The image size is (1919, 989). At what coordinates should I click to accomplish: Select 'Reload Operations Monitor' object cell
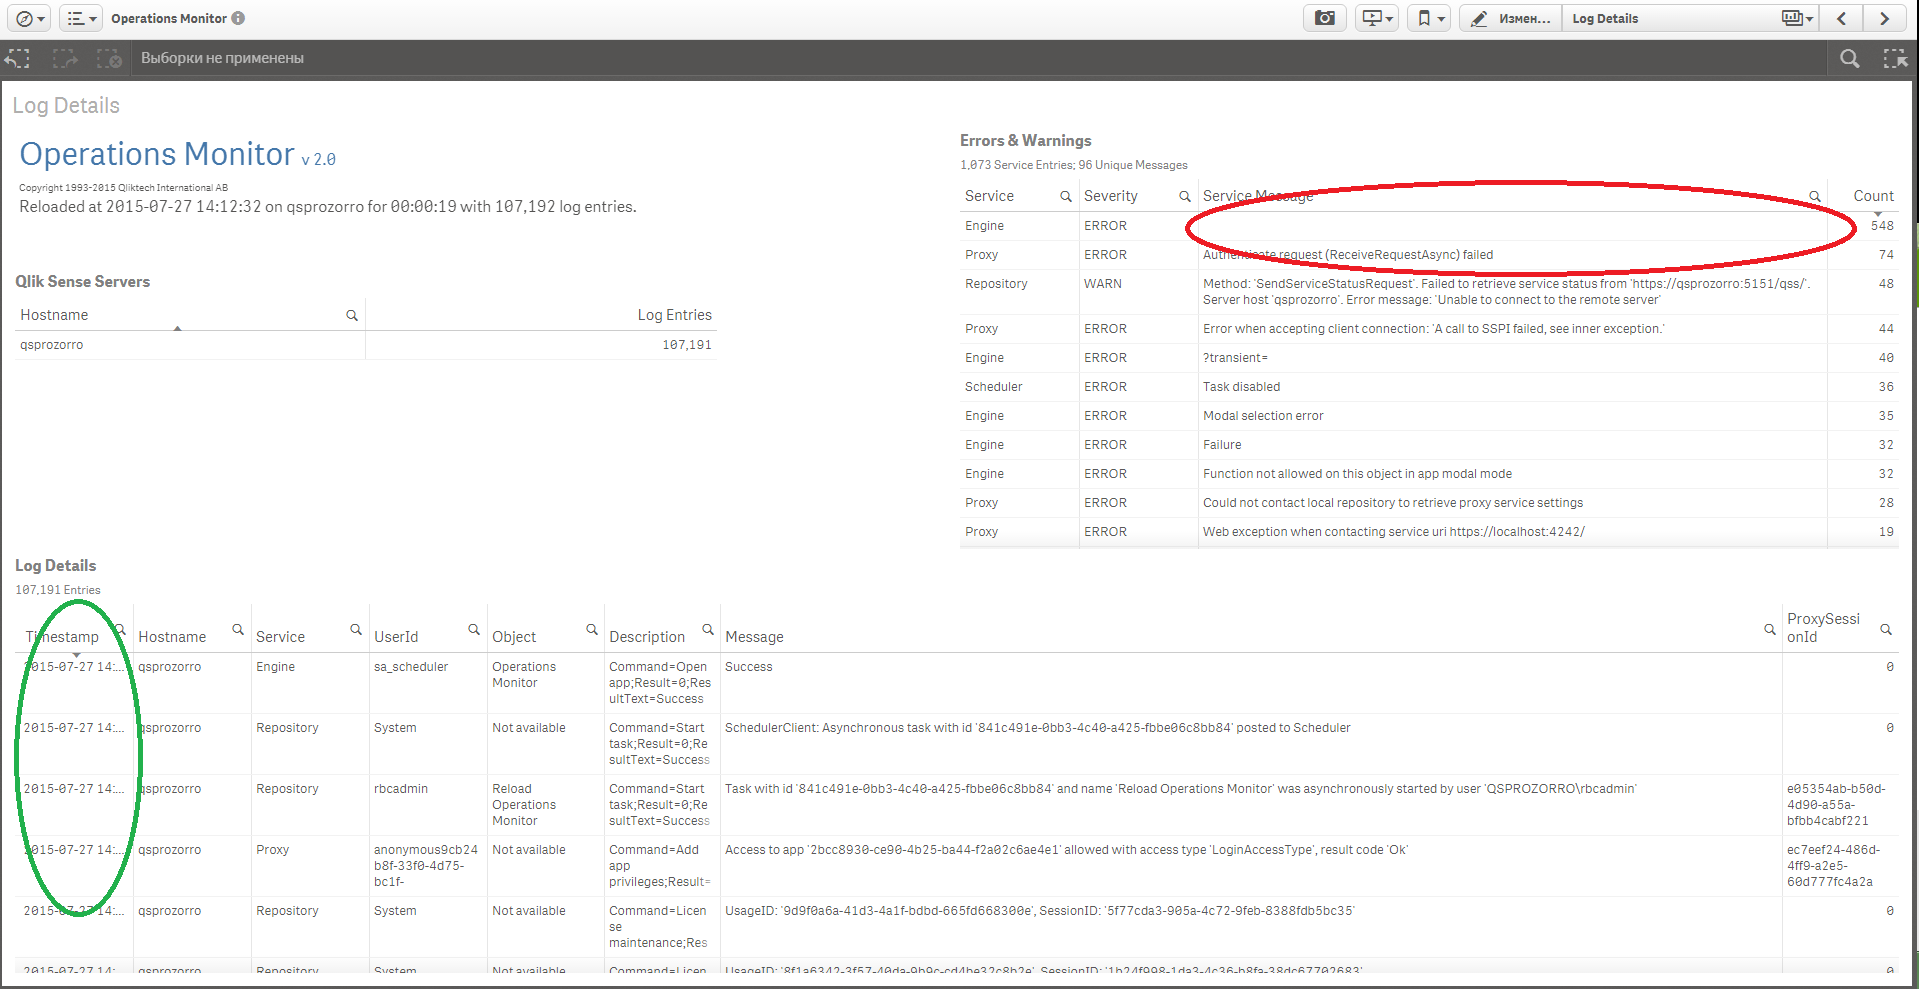pos(524,805)
